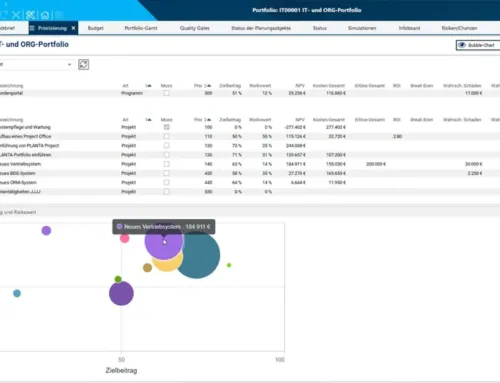Click the Zielbeitrag axis label under the chart
This screenshot has width=500, height=383.
pos(121,370)
